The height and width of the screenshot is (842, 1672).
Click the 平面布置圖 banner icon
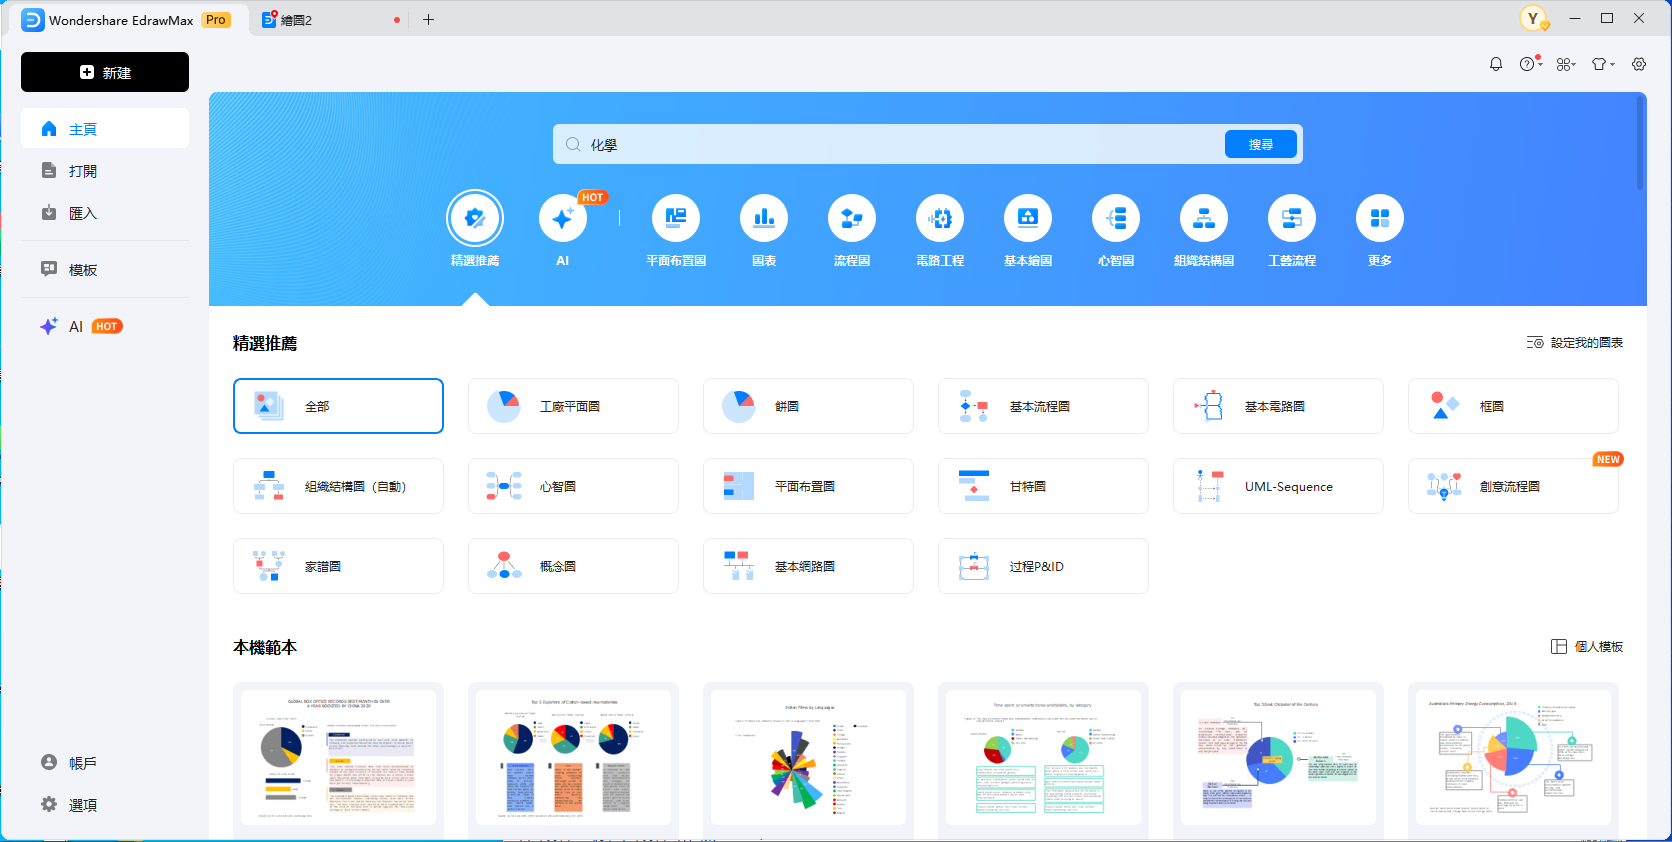pos(675,219)
